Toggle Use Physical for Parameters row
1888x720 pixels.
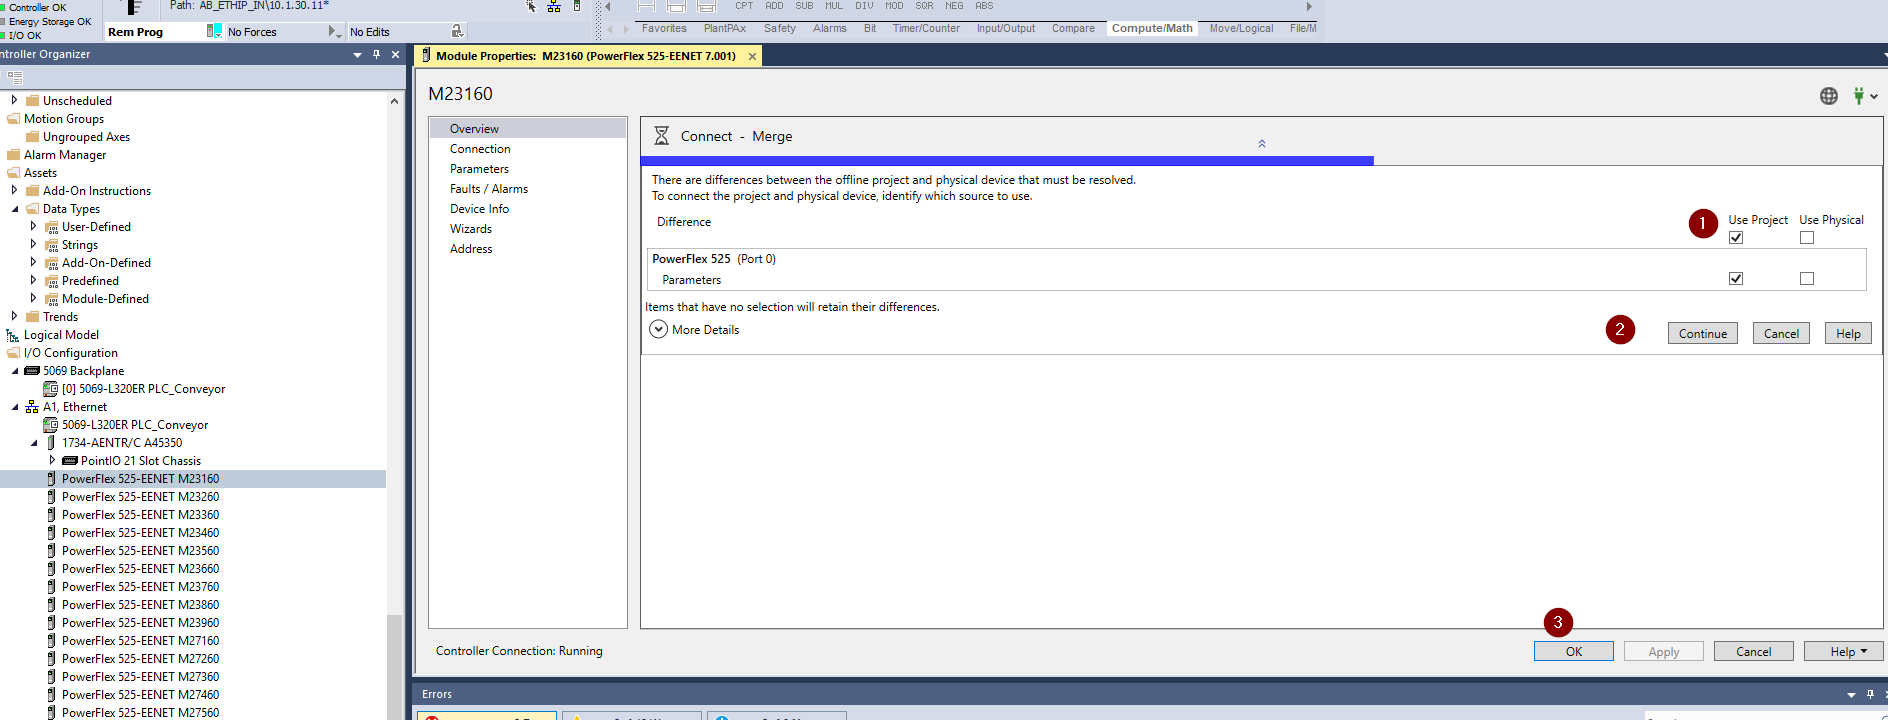tap(1806, 279)
